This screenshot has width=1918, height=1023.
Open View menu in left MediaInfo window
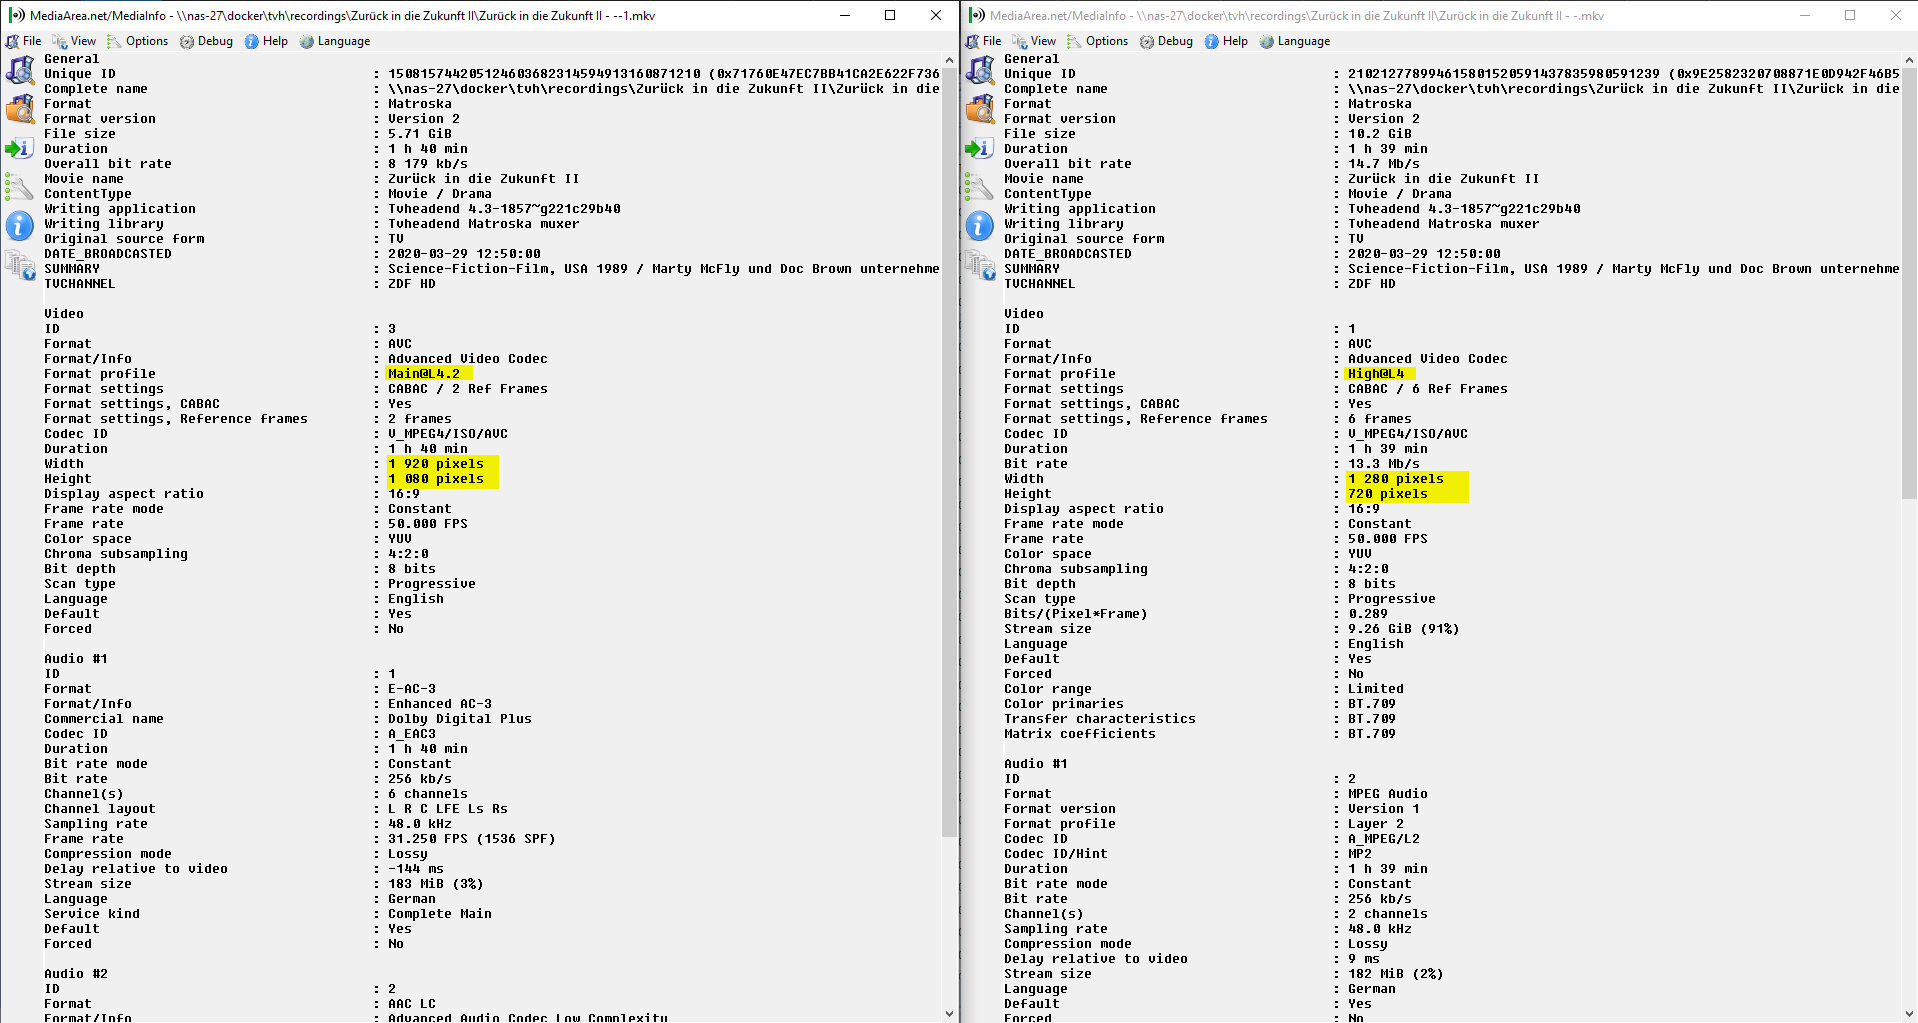75,41
